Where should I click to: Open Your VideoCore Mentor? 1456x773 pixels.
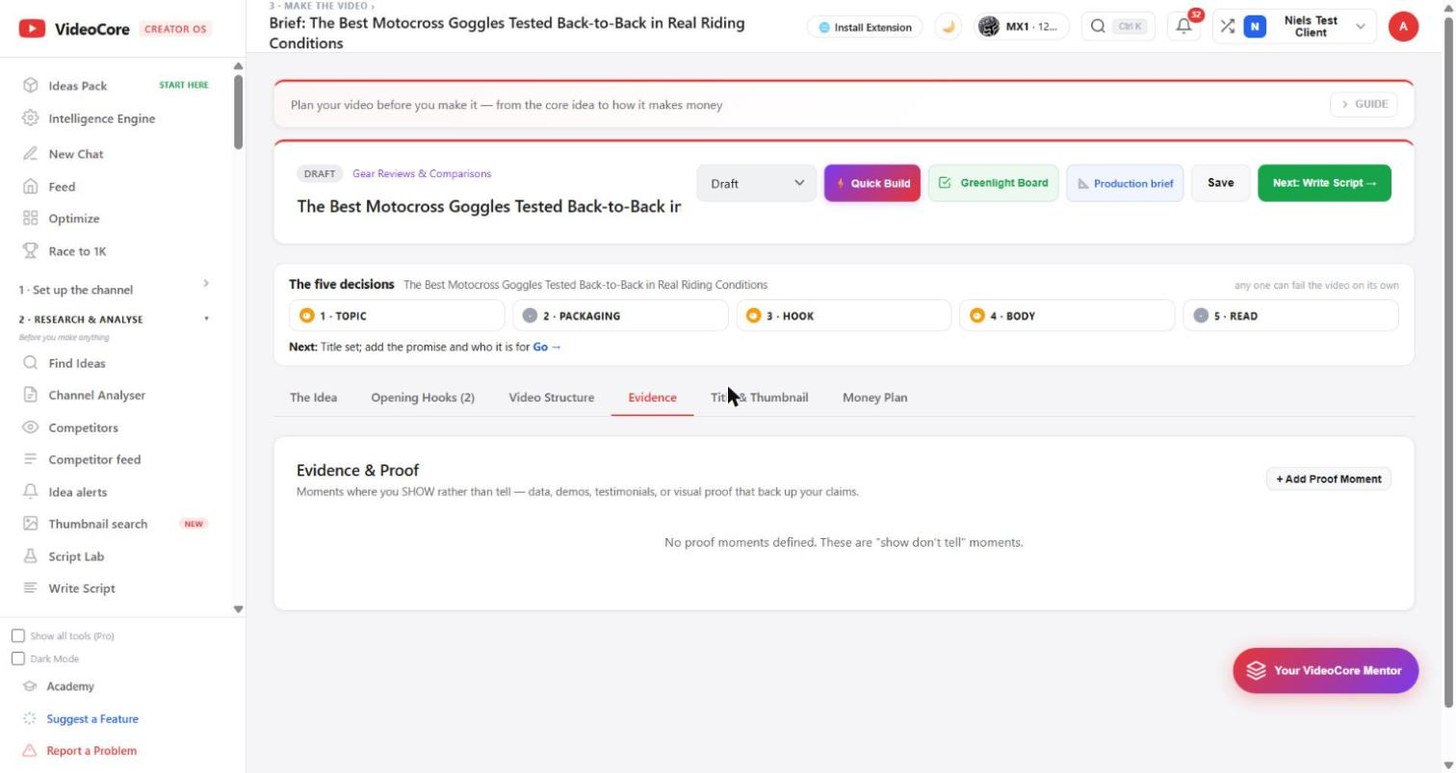click(1325, 670)
